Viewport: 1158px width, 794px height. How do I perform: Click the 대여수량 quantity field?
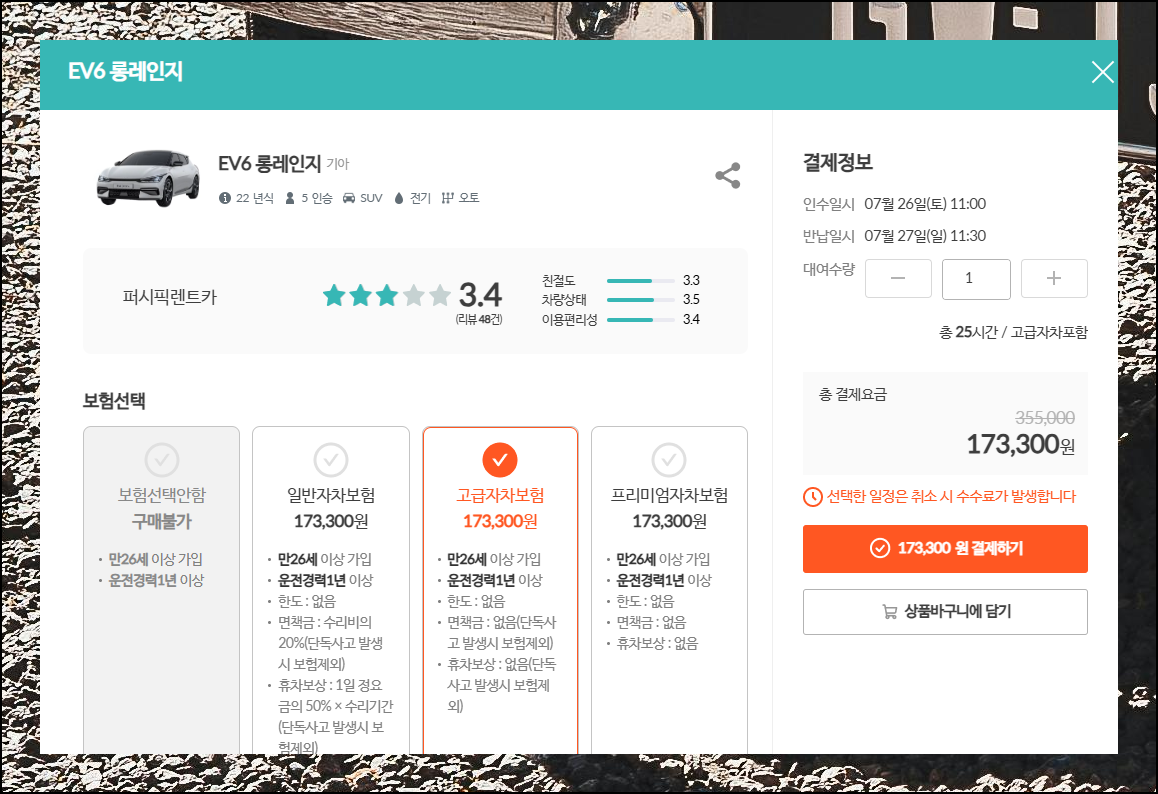point(976,278)
